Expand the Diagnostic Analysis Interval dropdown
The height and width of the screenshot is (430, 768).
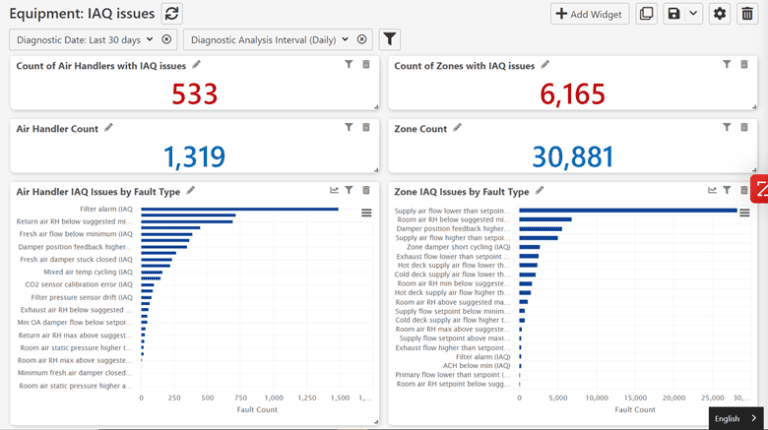345,39
